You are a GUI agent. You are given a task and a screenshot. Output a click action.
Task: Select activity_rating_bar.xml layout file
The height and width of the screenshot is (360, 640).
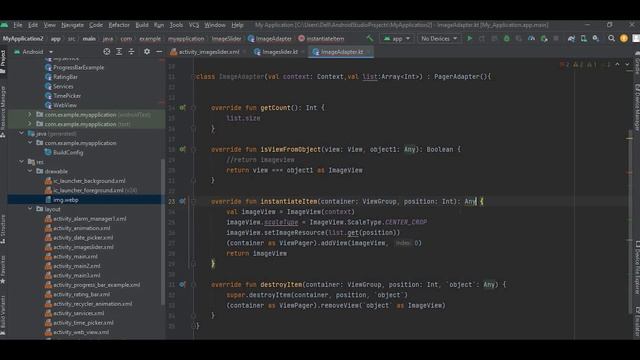pyautogui.click(x=81, y=294)
